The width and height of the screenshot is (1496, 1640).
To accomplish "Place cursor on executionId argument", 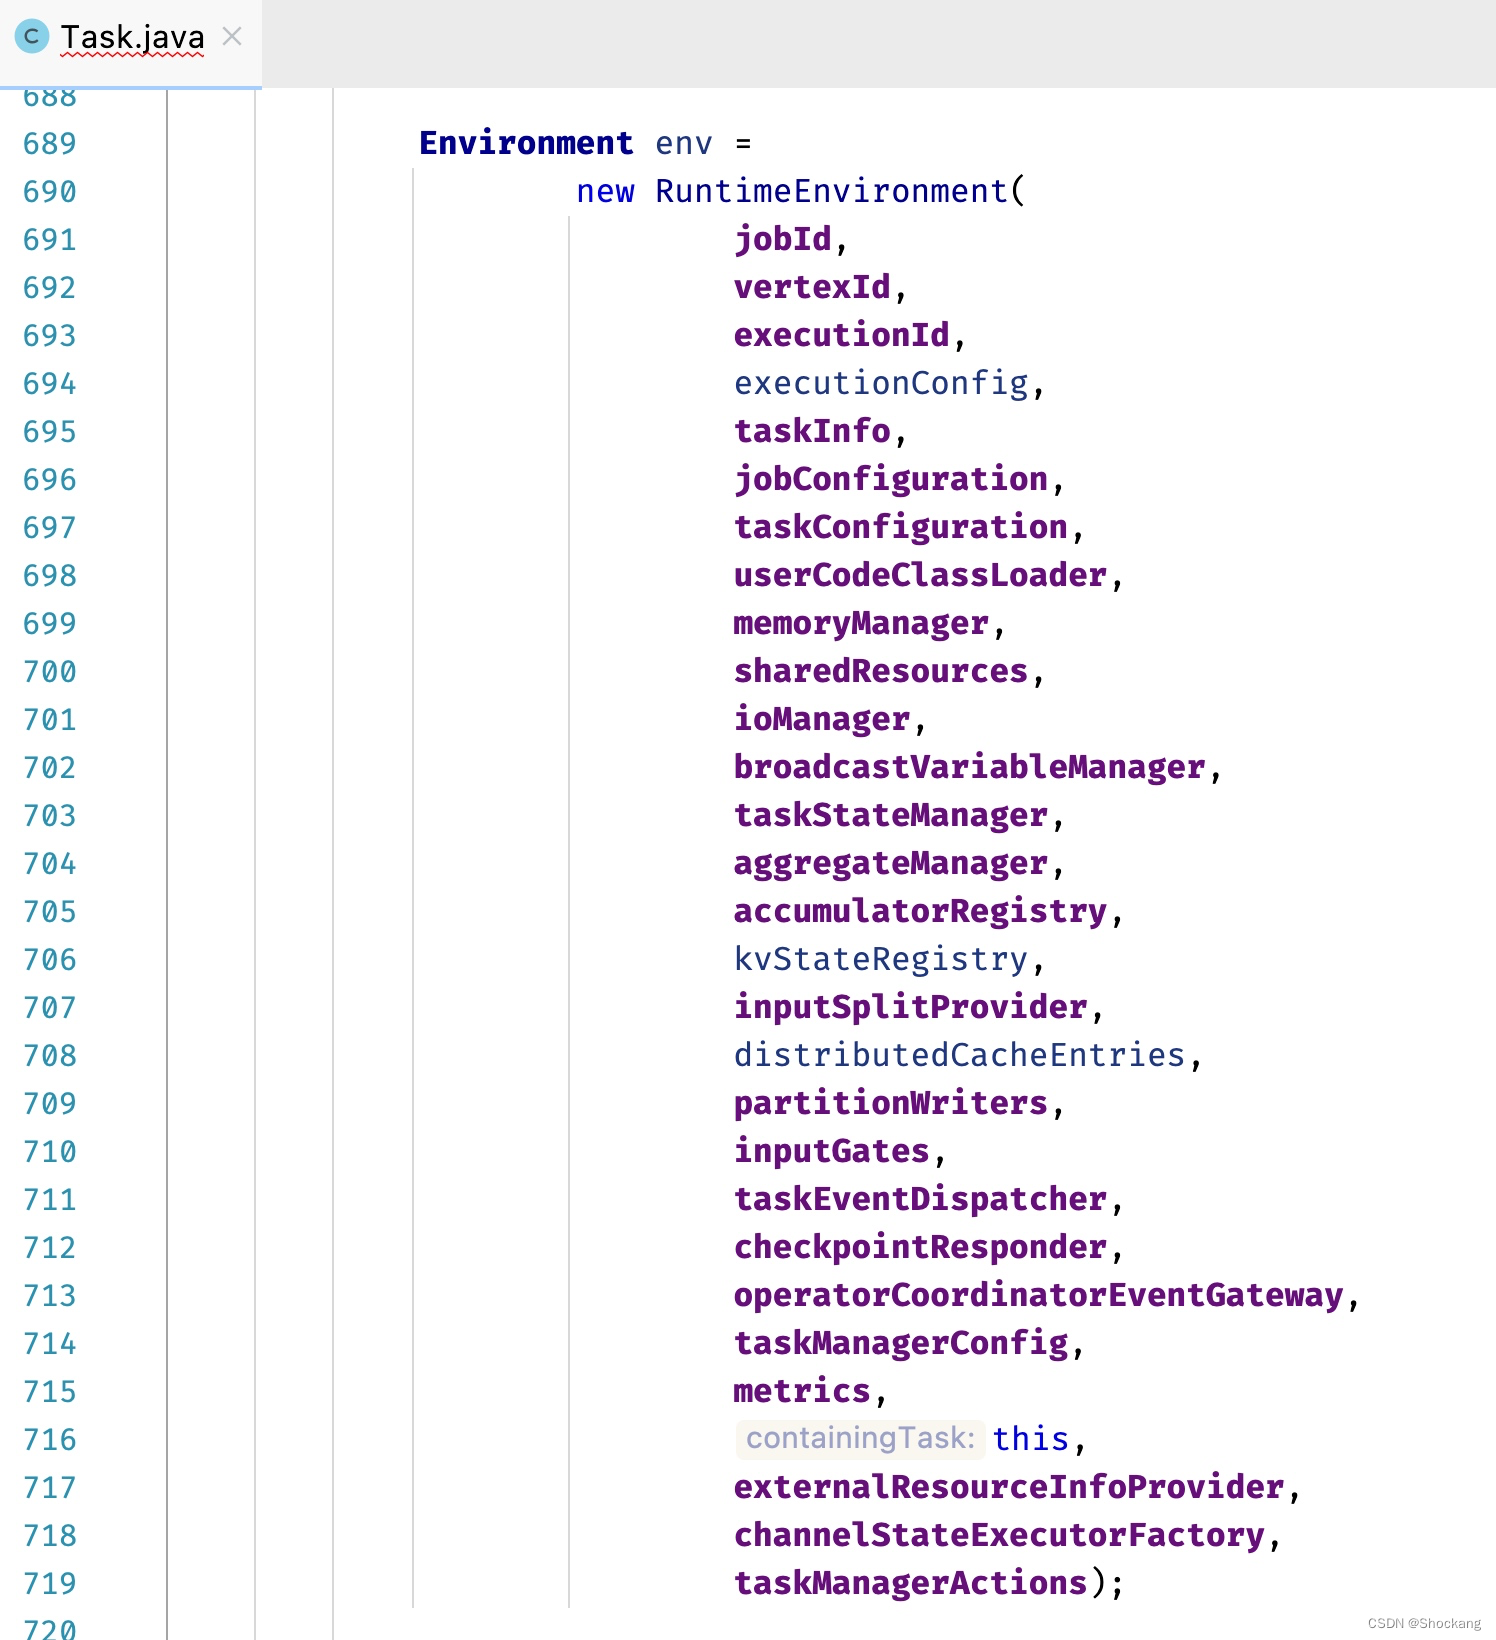I will tap(842, 336).
